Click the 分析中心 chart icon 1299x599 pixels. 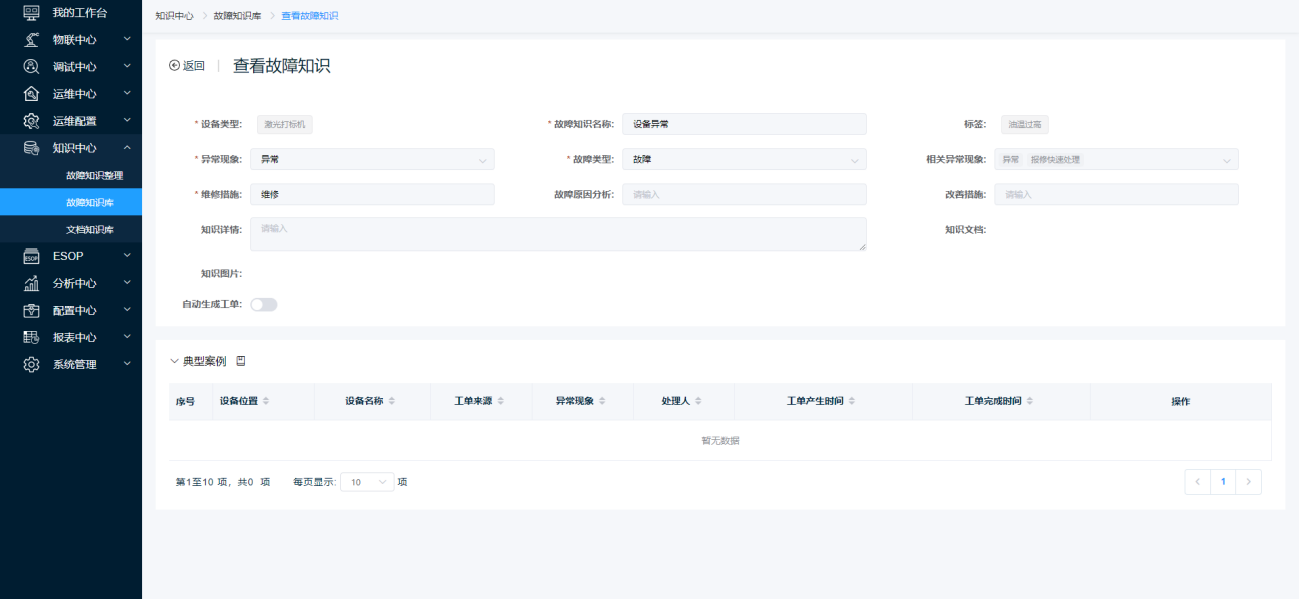[31, 283]
